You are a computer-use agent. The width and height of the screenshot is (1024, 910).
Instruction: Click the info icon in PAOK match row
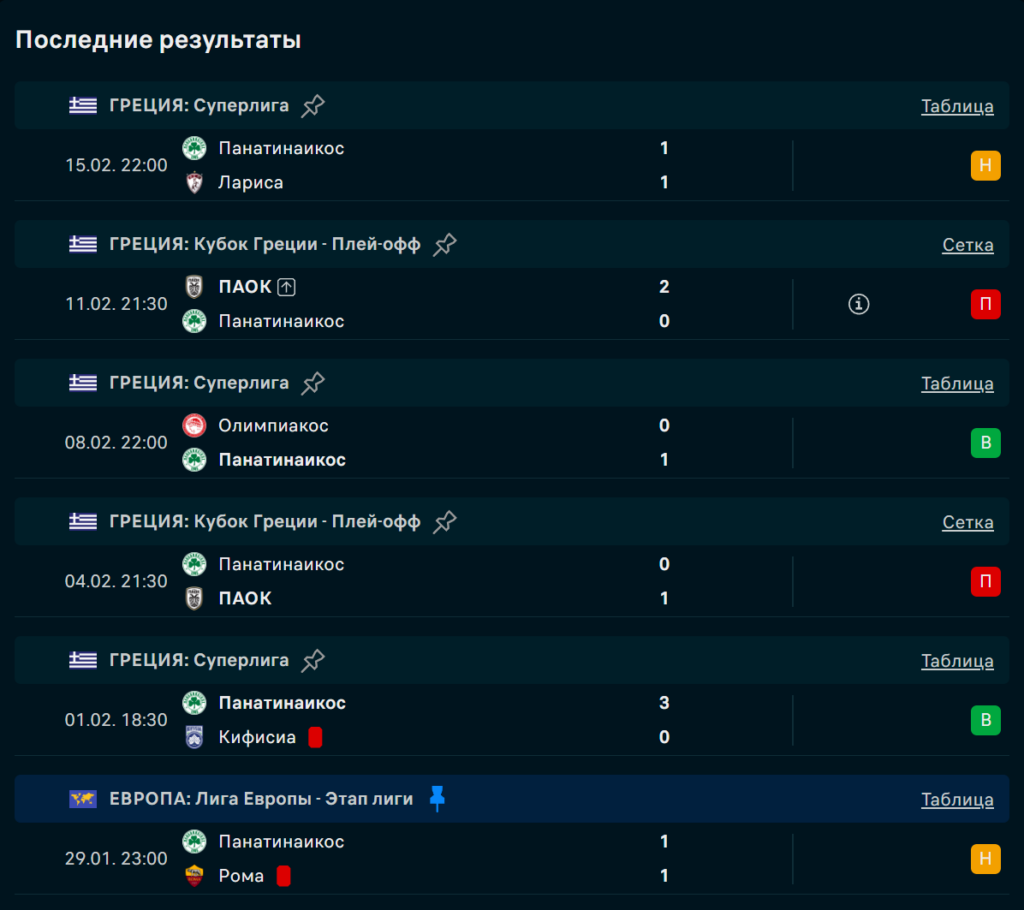(858, 304)
